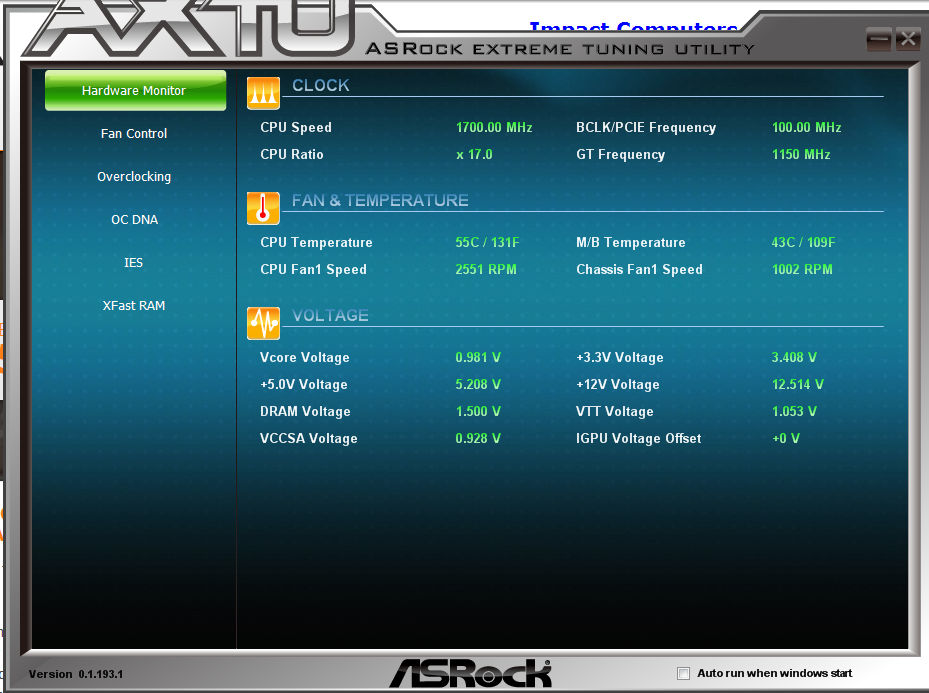Click the GT Frequency label
The height and width of the screenshot is (693, 929).
[x=620, y=155]
